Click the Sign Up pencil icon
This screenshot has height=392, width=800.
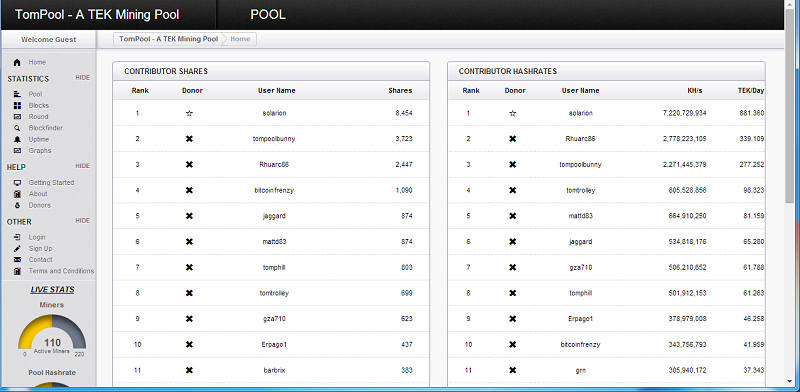point(17,249)
